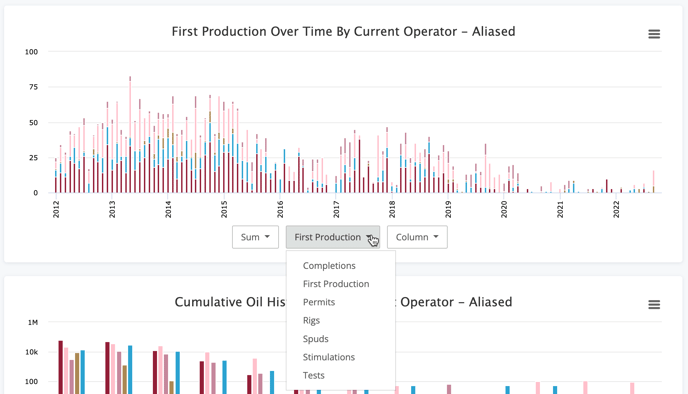Click the 2015 x-axis year label
The height and width of the screenshot is (394, 688).
click(x=224, y=209)
